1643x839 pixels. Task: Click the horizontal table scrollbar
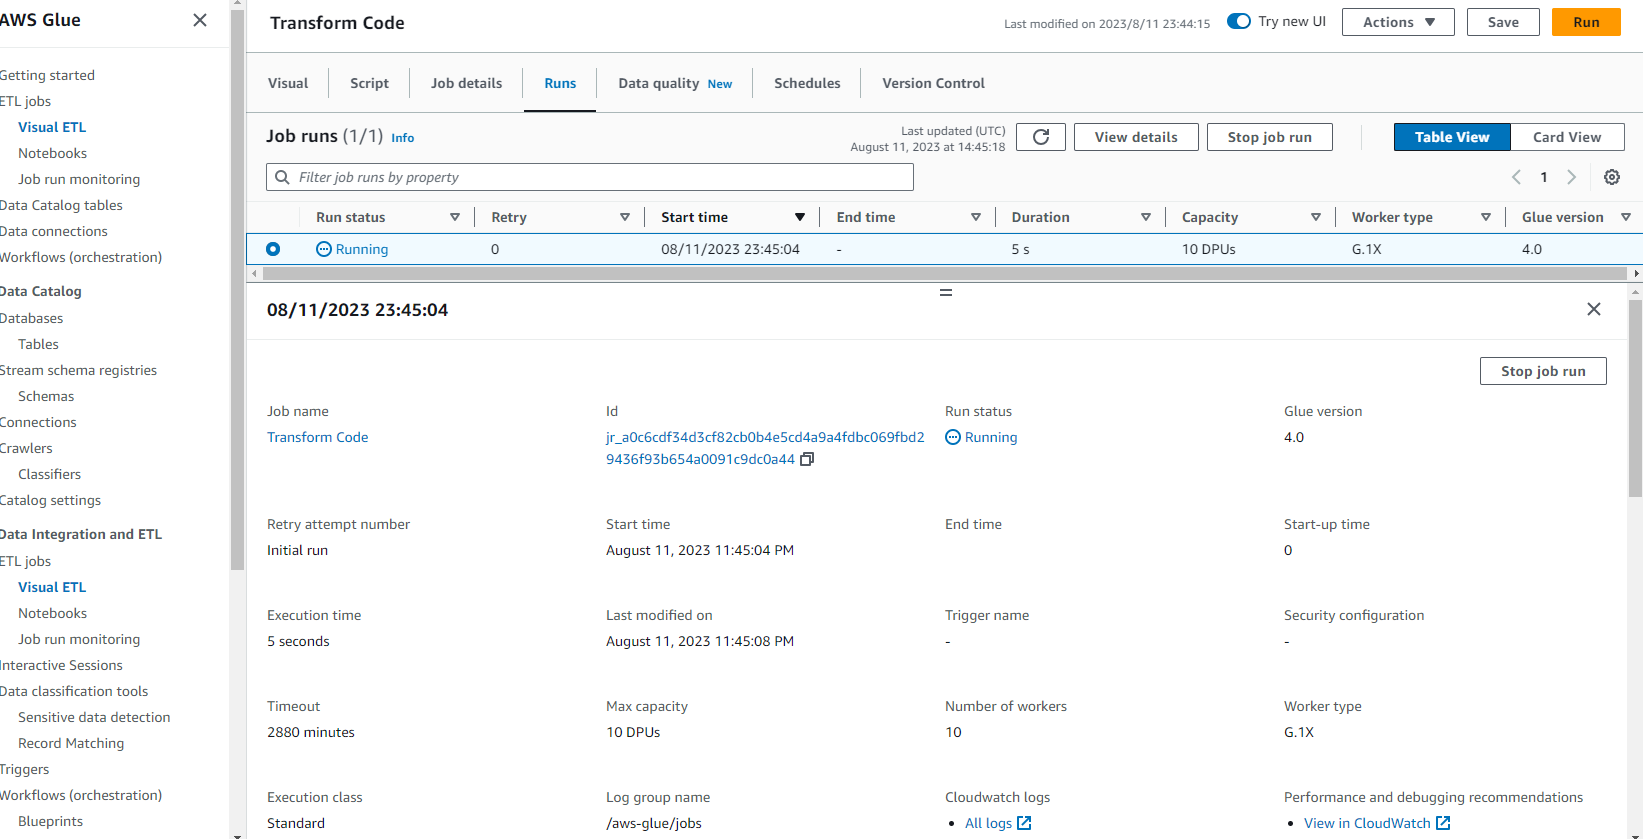click(945, 273)
